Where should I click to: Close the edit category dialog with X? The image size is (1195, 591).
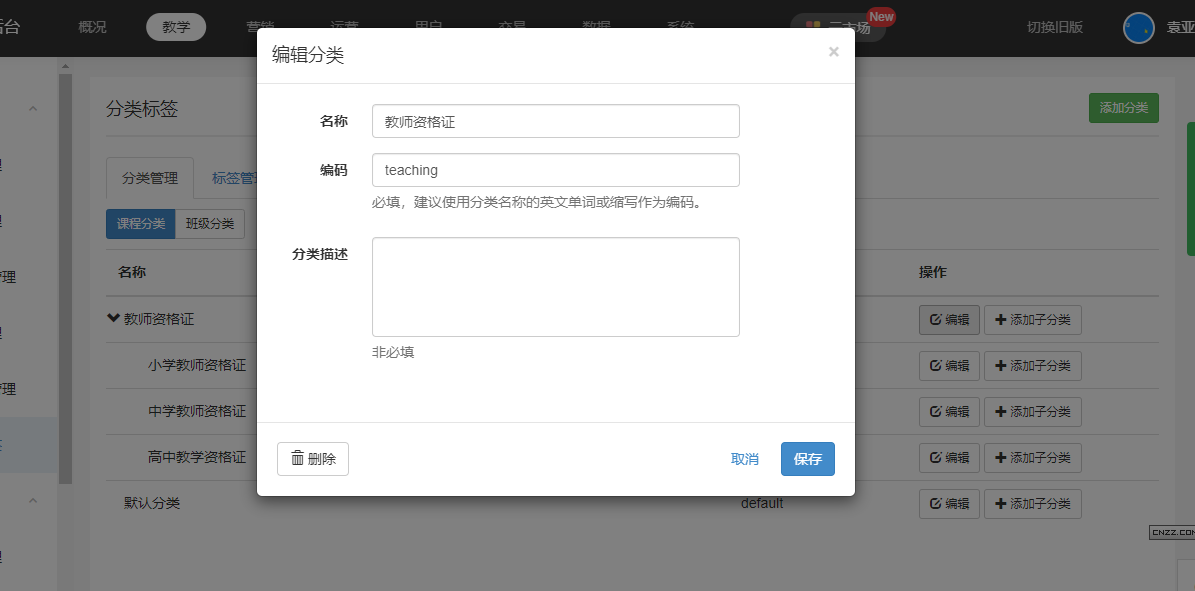coord(833,53)
